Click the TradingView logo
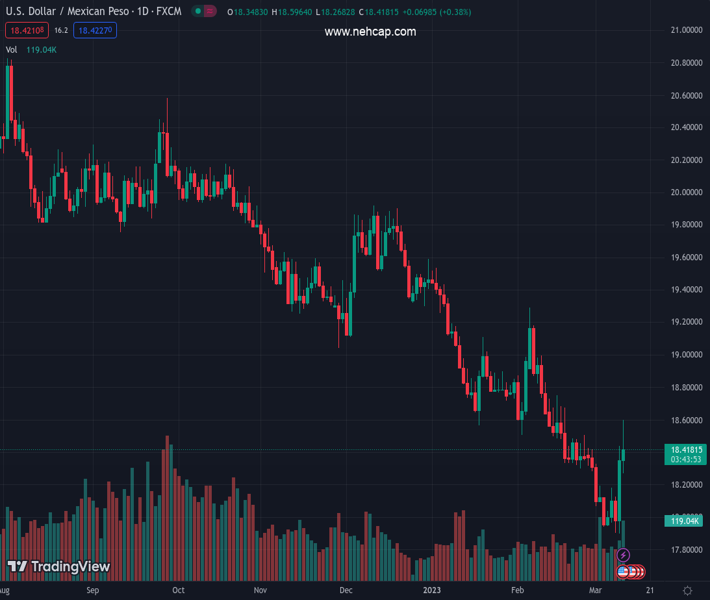710x600 pixels. coord(58,567)
